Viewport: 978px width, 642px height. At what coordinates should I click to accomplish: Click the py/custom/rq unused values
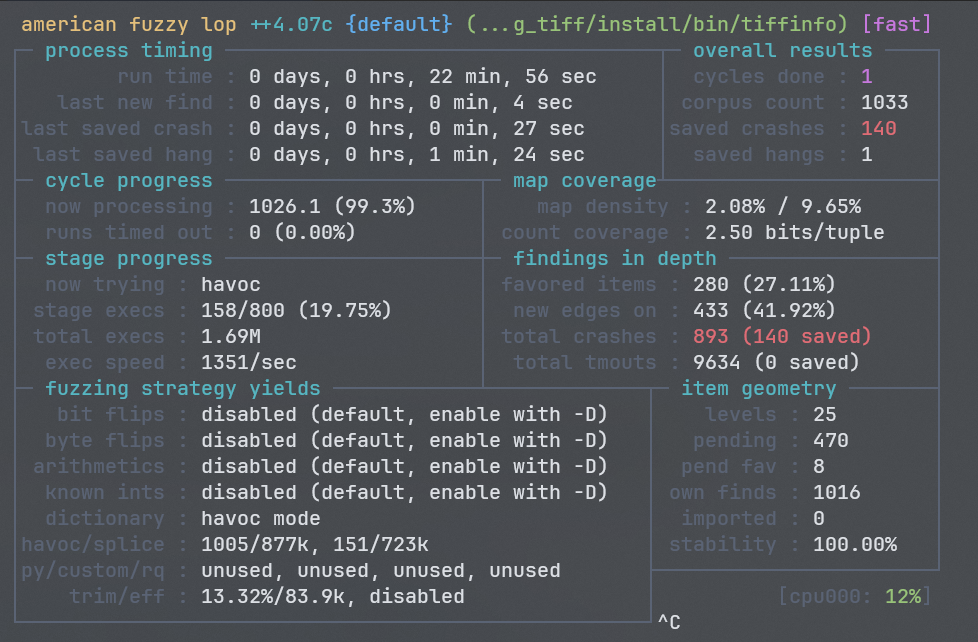(x=380, y=571)
